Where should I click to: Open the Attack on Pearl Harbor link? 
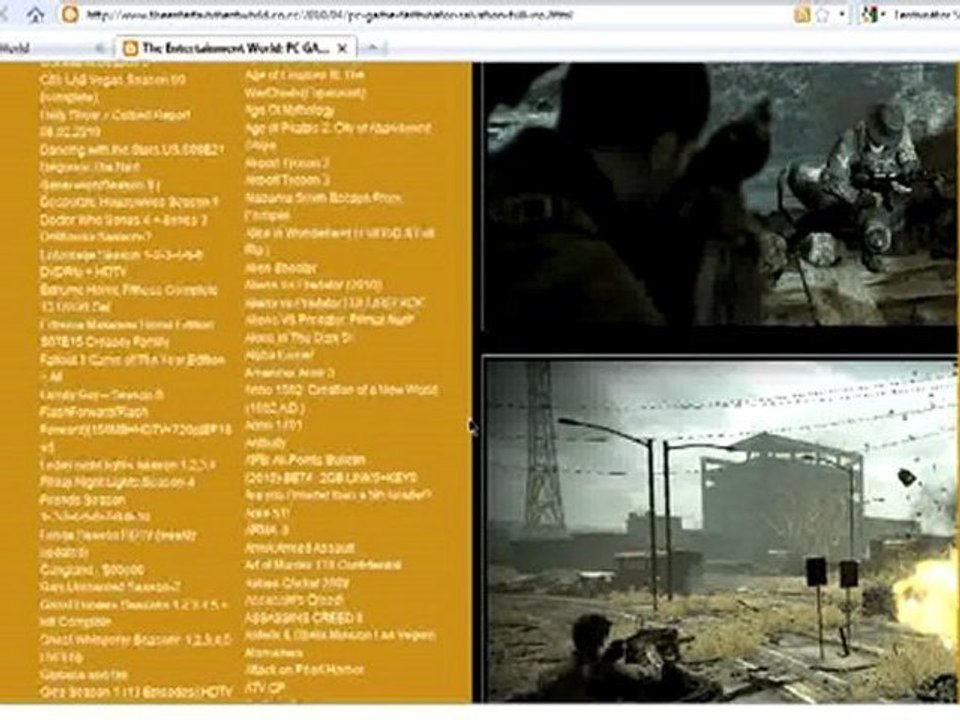[304, 670]
